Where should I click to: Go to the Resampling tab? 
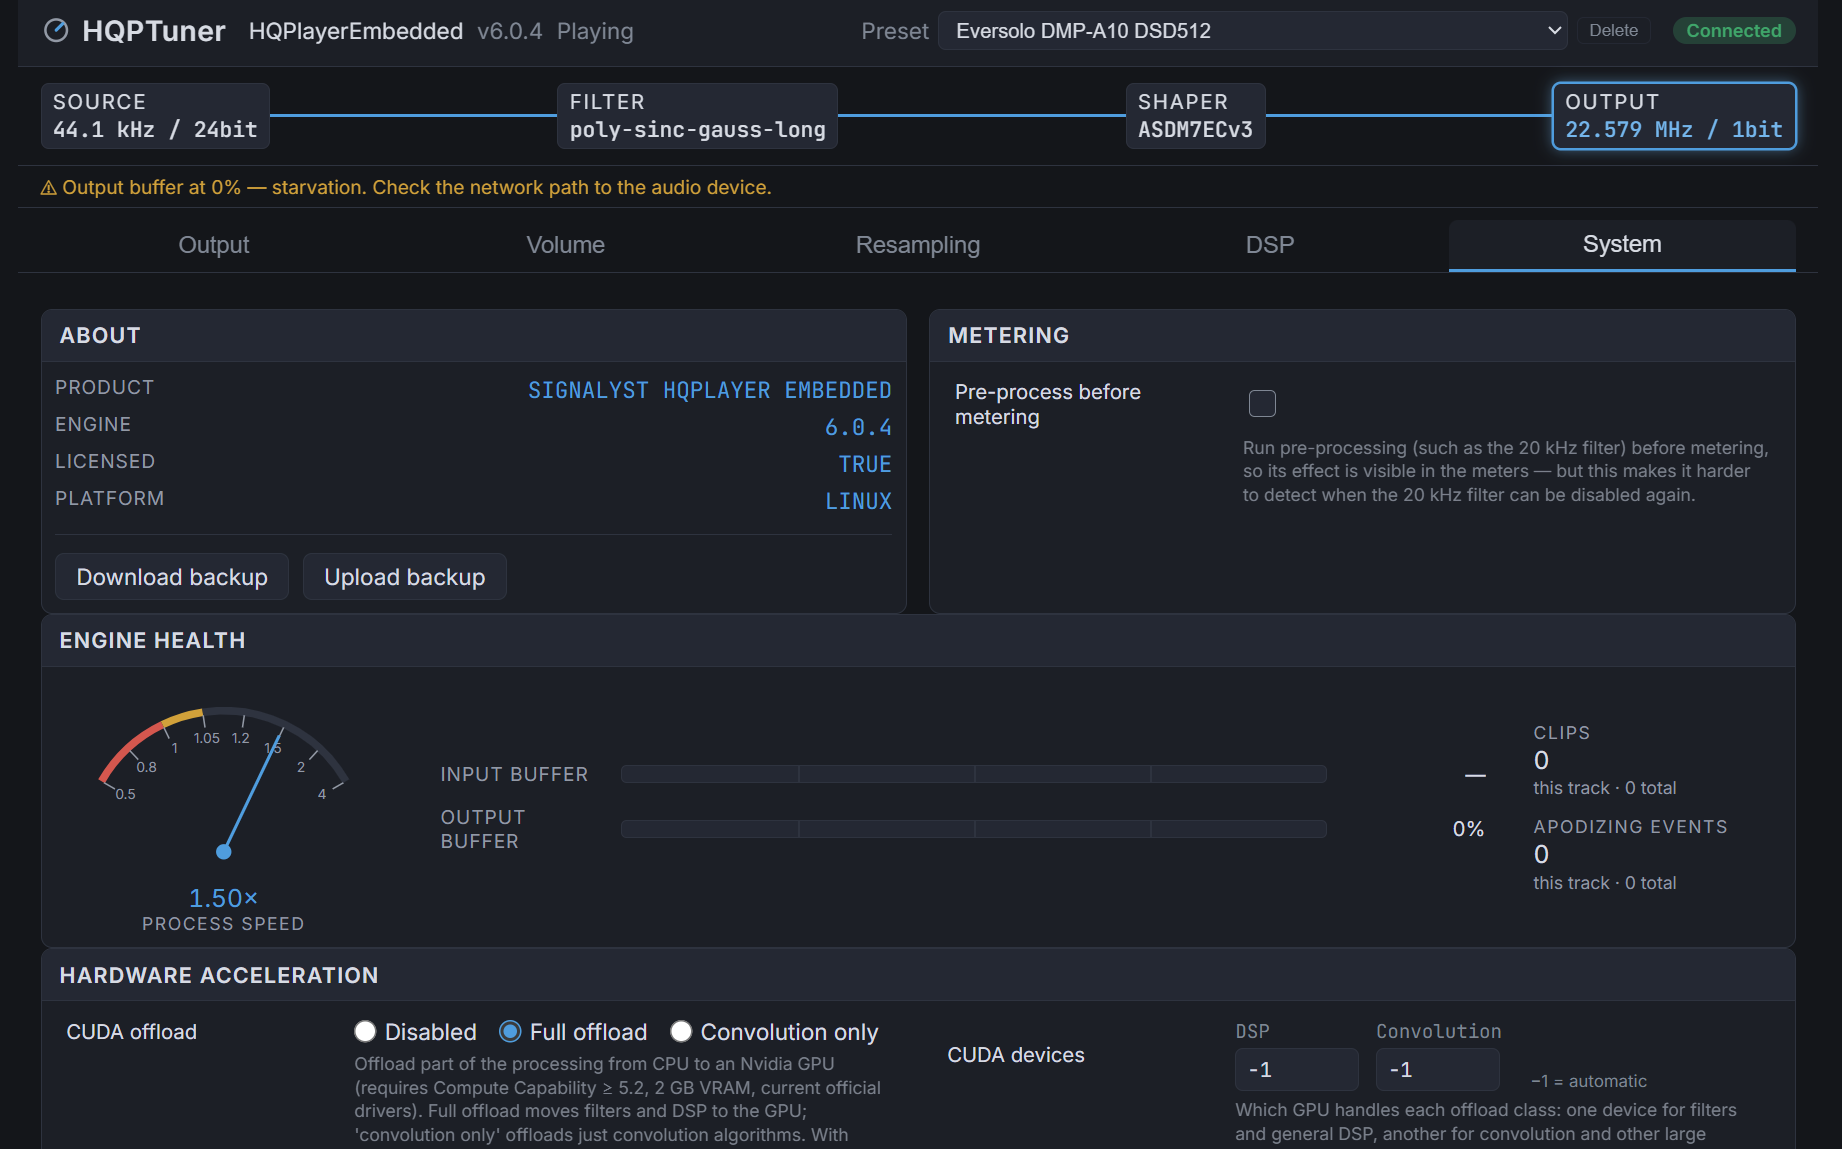click(918, 245)
